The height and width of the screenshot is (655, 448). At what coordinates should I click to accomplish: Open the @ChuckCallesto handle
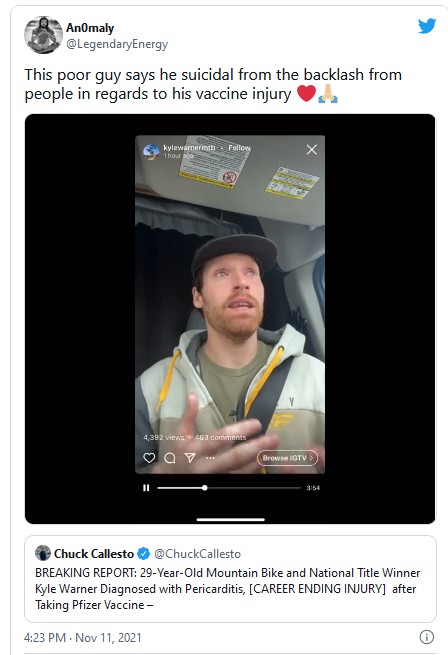point(197,554)
